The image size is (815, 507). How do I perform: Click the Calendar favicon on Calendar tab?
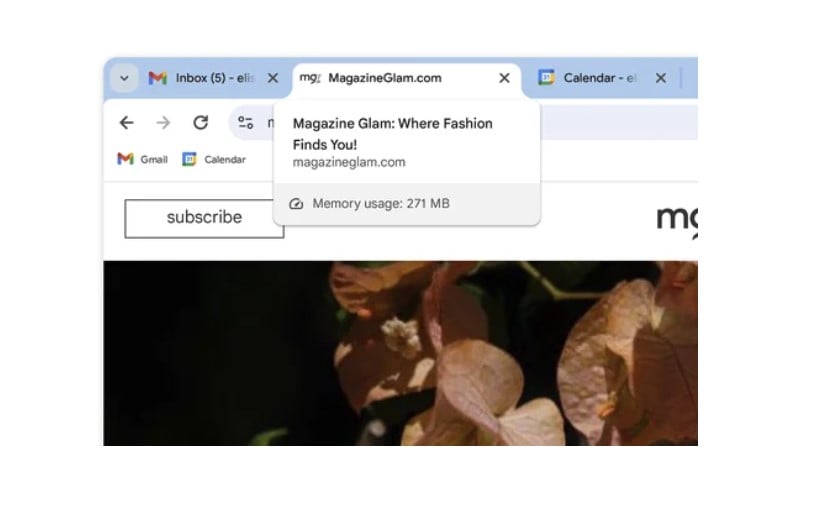(x=546, y=78)
